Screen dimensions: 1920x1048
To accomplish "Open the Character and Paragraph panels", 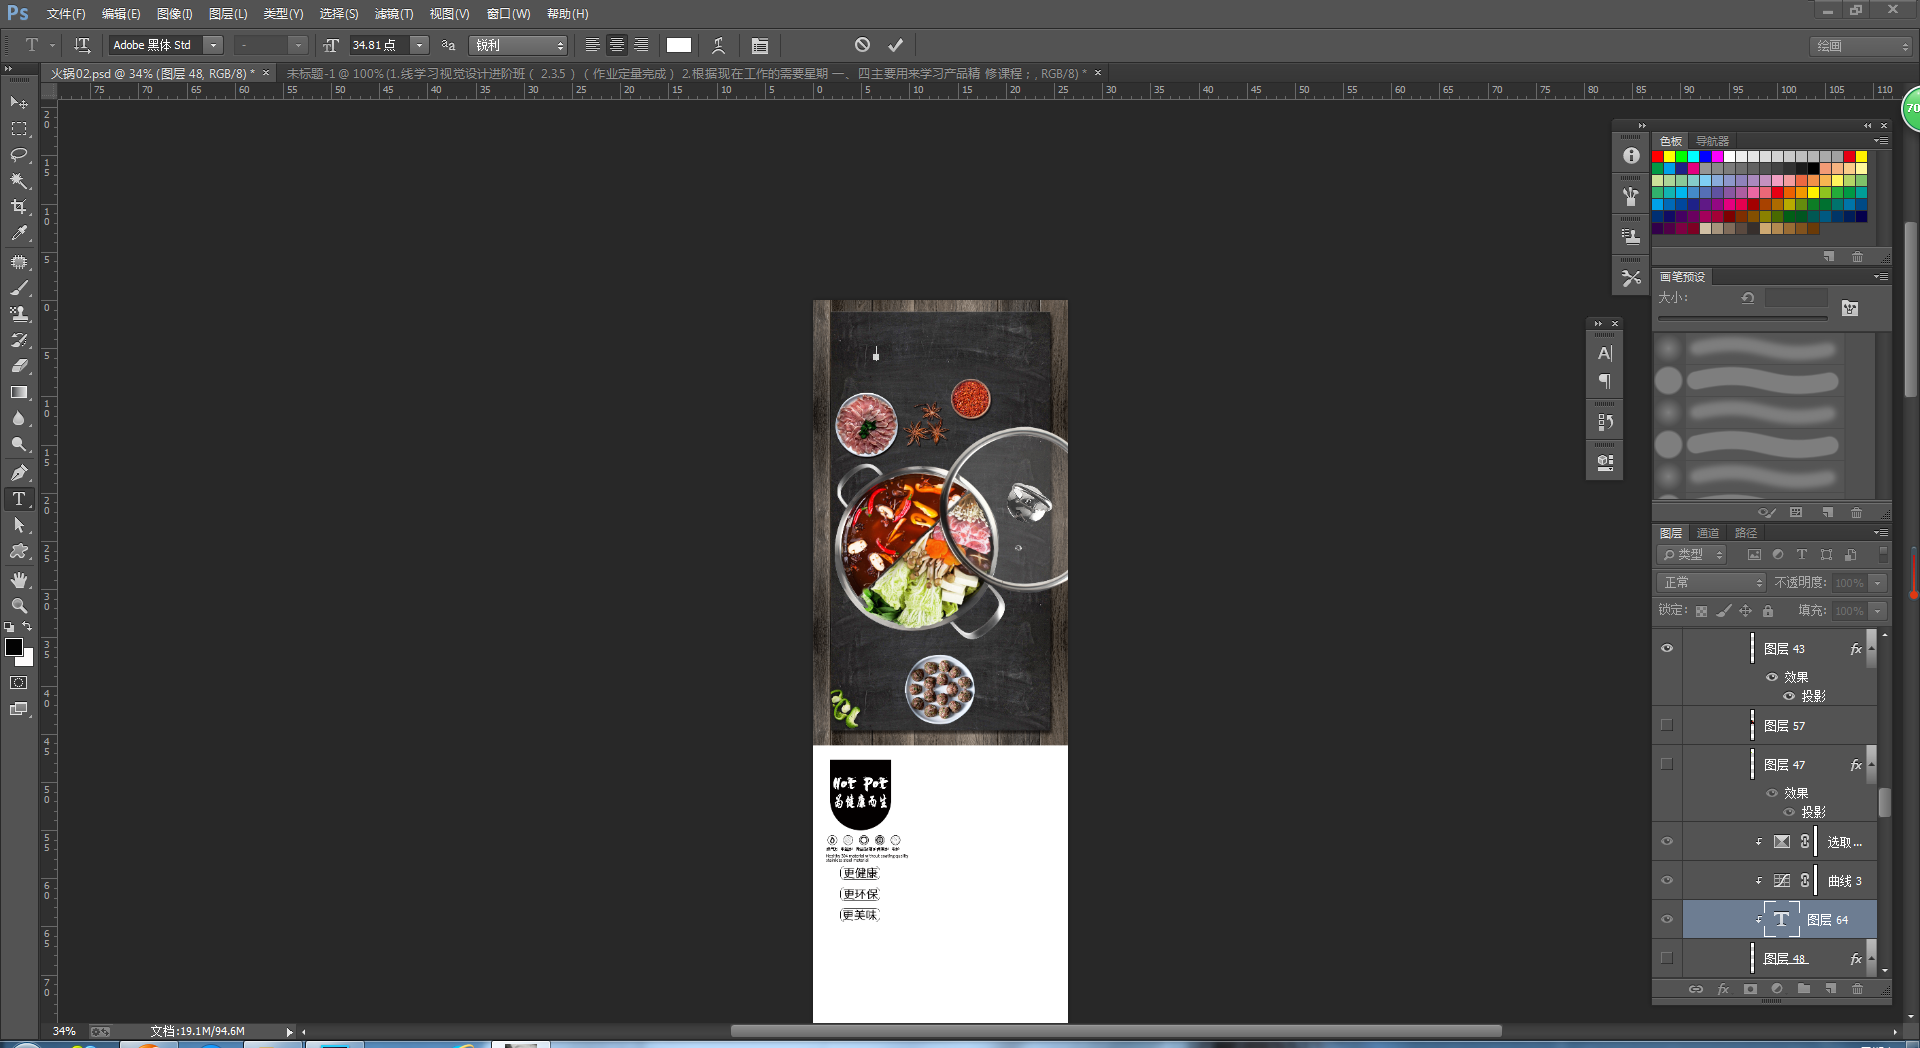I will tap(760, 45).
